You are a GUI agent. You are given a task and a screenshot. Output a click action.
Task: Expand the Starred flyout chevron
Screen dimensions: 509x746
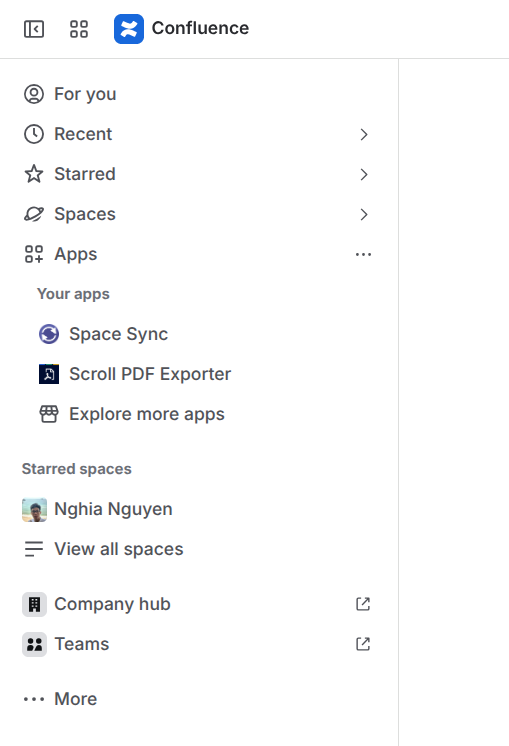pos(363,175)
